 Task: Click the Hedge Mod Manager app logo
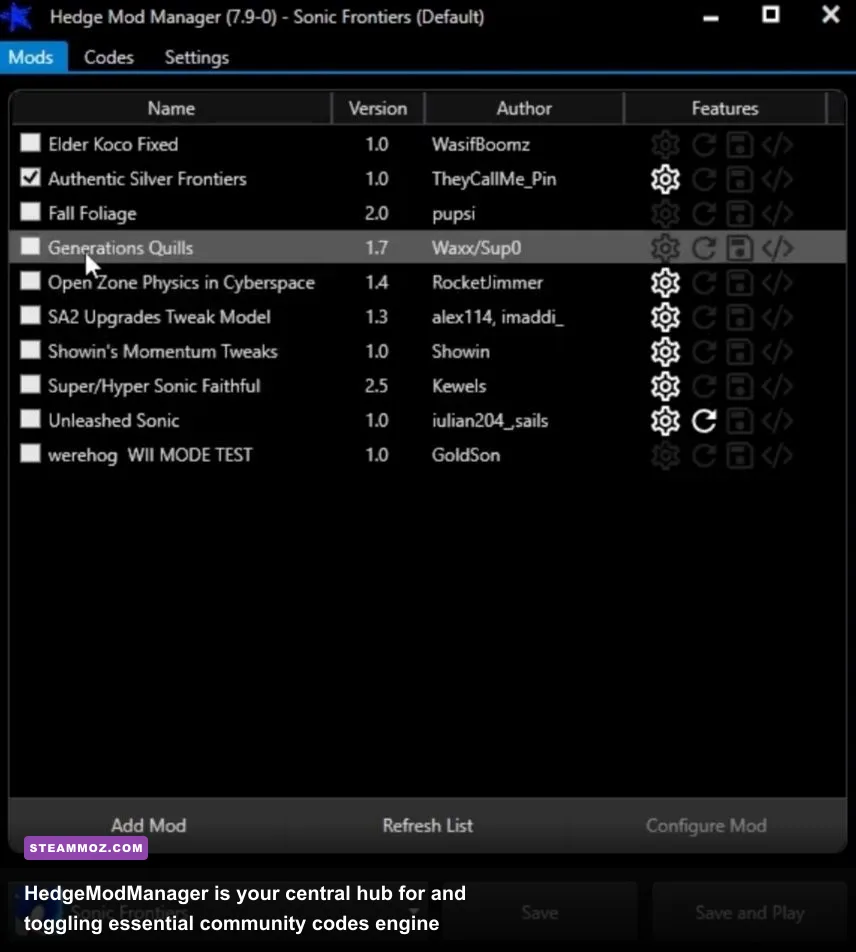(x=17, y=16)
